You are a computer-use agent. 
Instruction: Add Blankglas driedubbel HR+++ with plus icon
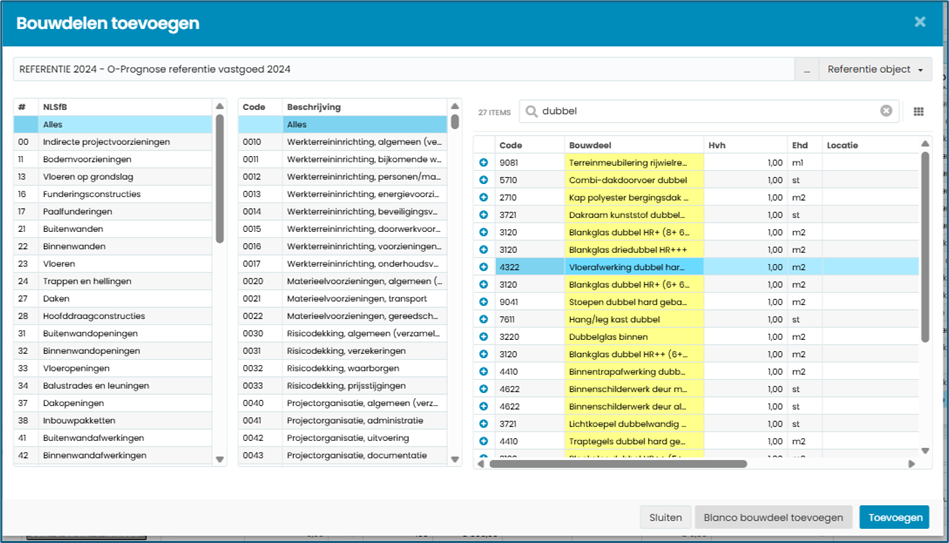coord(483,249)
